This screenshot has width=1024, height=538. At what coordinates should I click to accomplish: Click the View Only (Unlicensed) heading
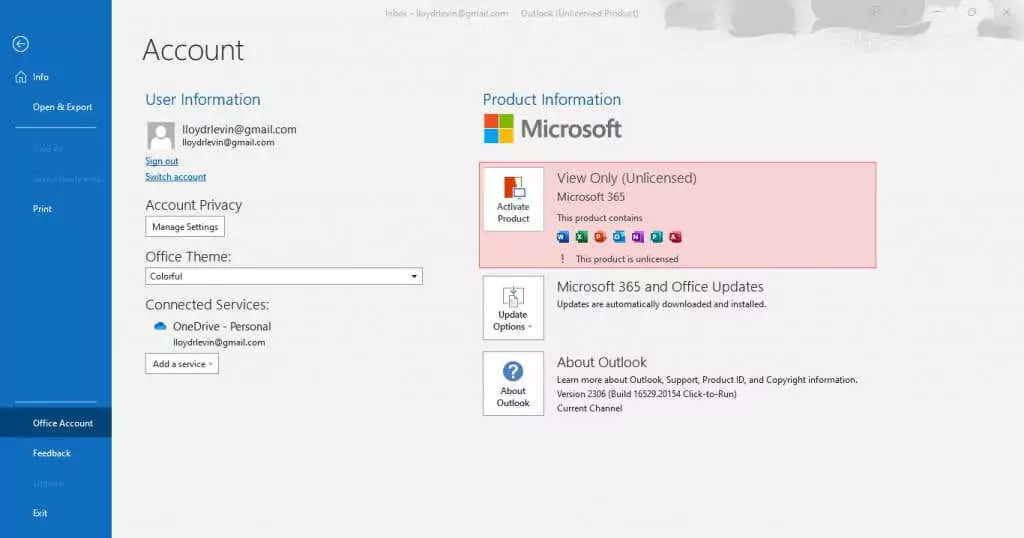[x=626, y=178]
